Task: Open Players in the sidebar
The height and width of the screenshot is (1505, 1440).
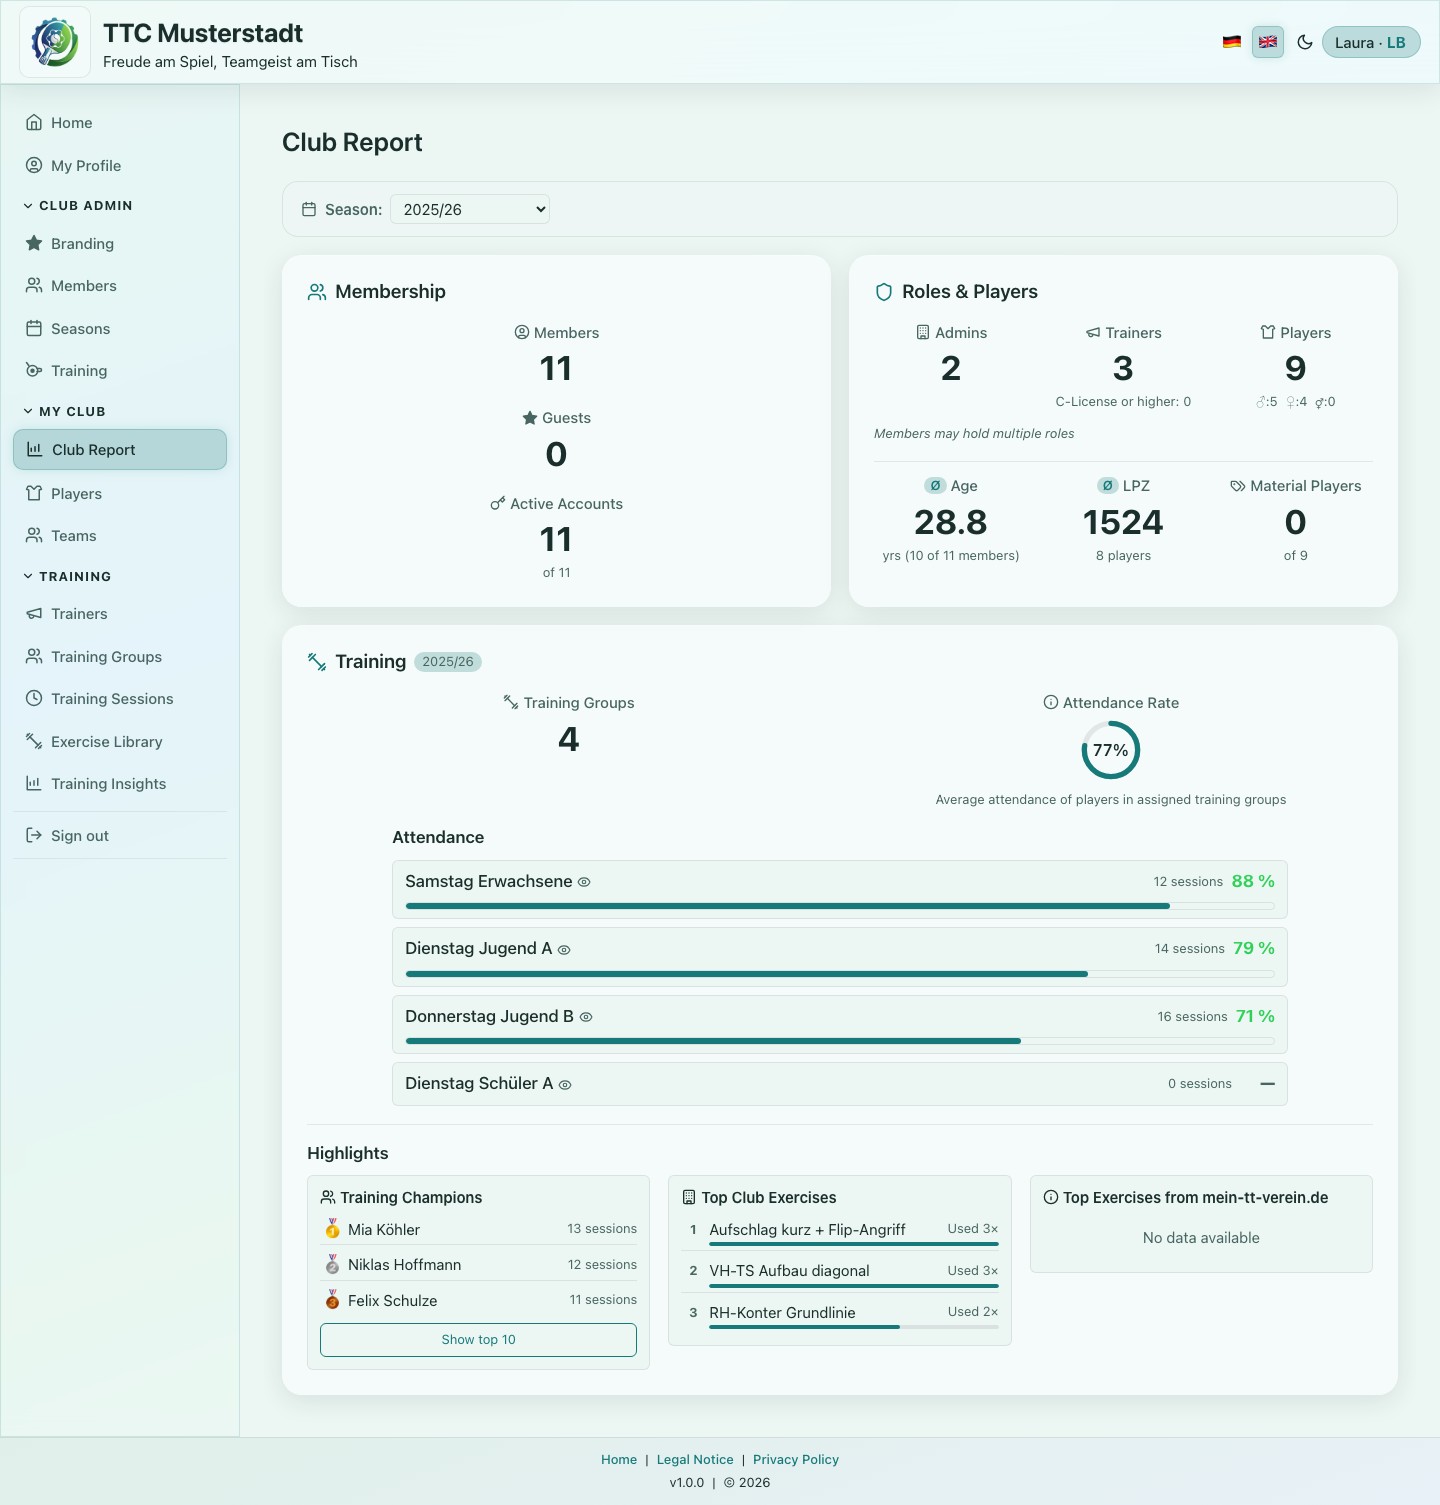Action: (120, 493)
